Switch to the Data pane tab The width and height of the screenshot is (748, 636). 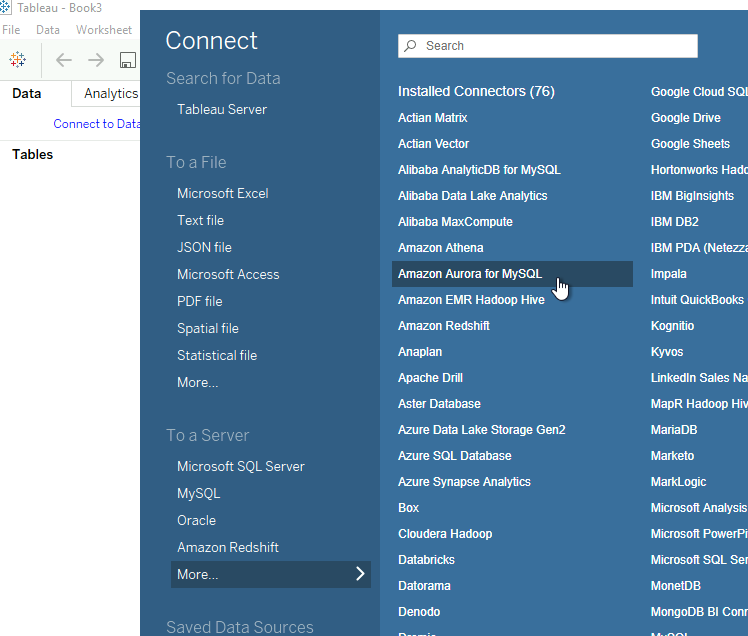click(x=27, y=94)
